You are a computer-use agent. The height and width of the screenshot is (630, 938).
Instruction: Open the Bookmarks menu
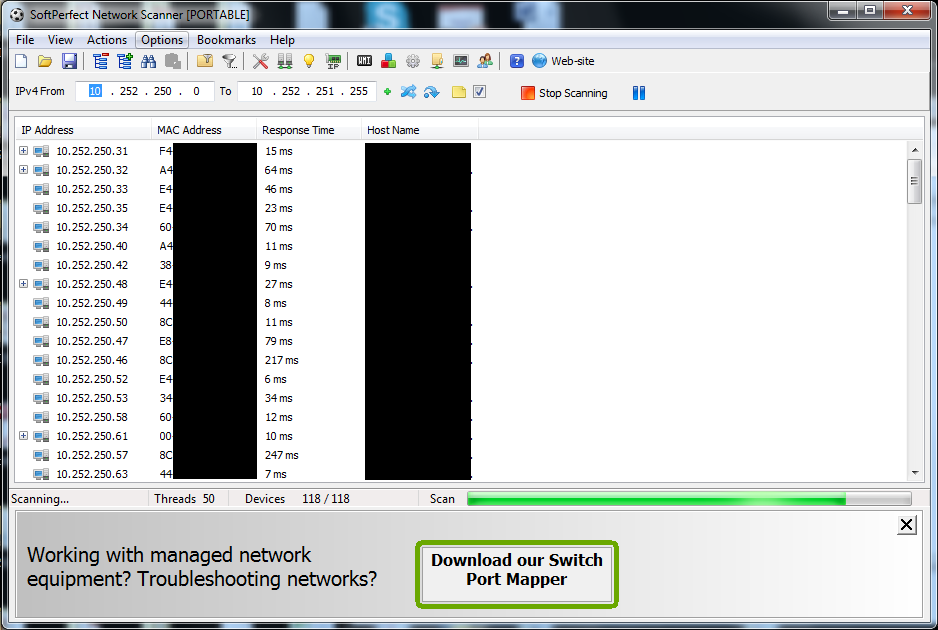(x=226, y=40)
